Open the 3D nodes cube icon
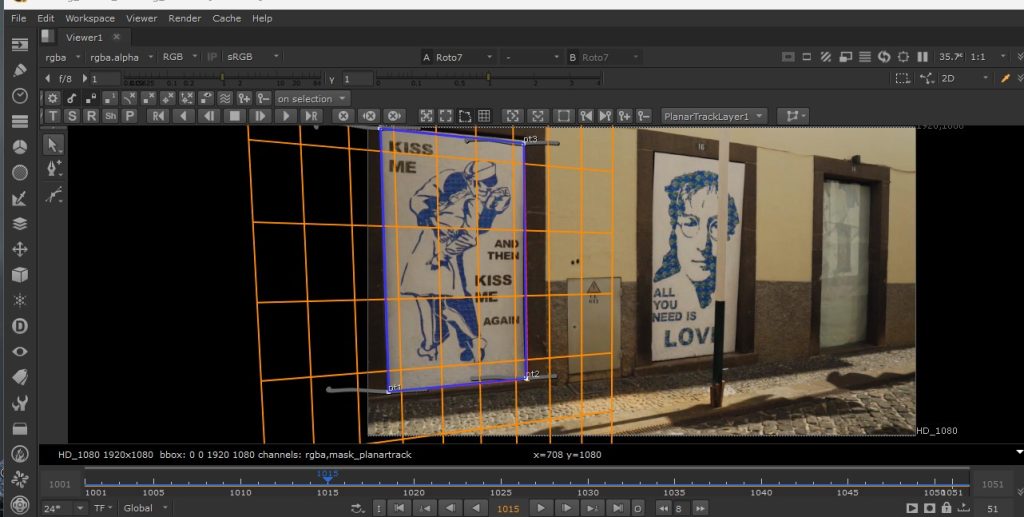The height and width of the screenshot is (517, 1024). coord(20,275)
